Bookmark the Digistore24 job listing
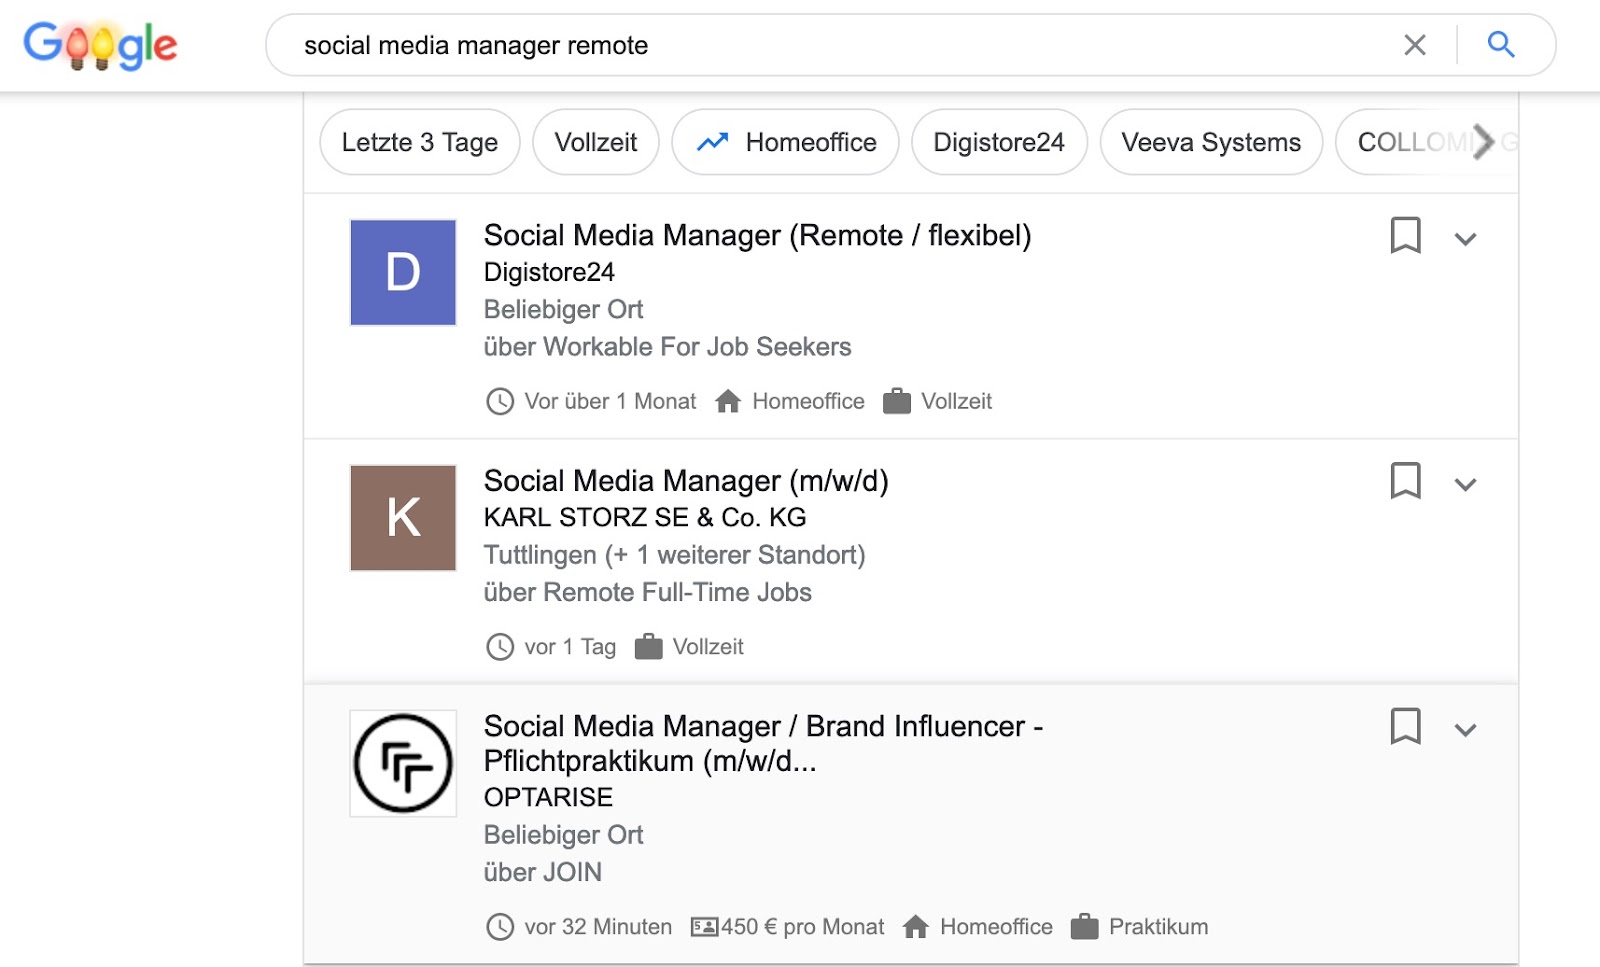 [1405, 236]
